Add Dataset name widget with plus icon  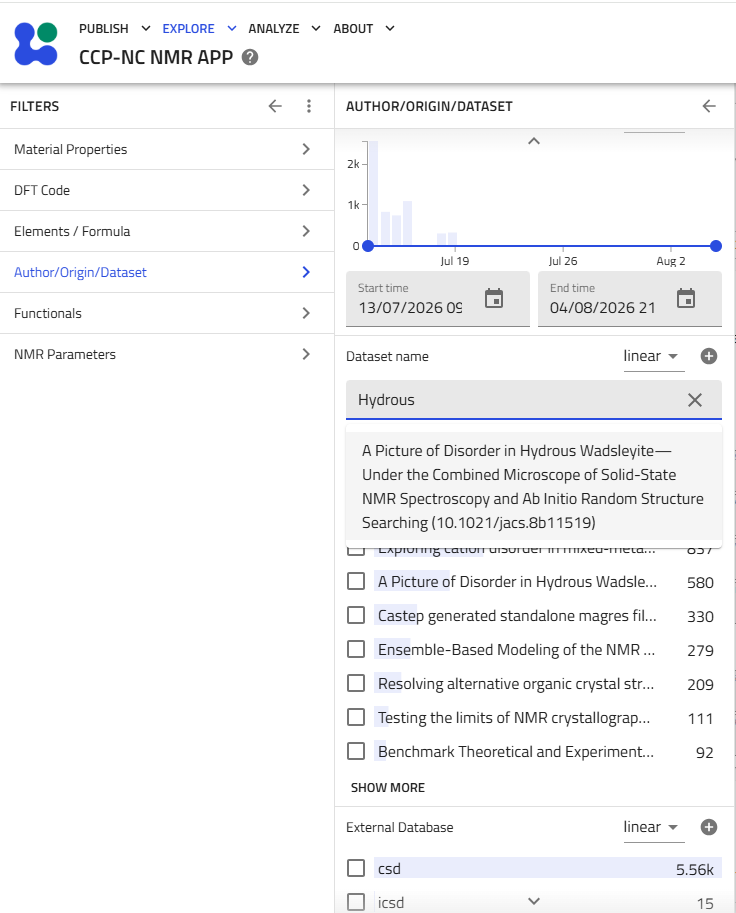coord(709,356)
